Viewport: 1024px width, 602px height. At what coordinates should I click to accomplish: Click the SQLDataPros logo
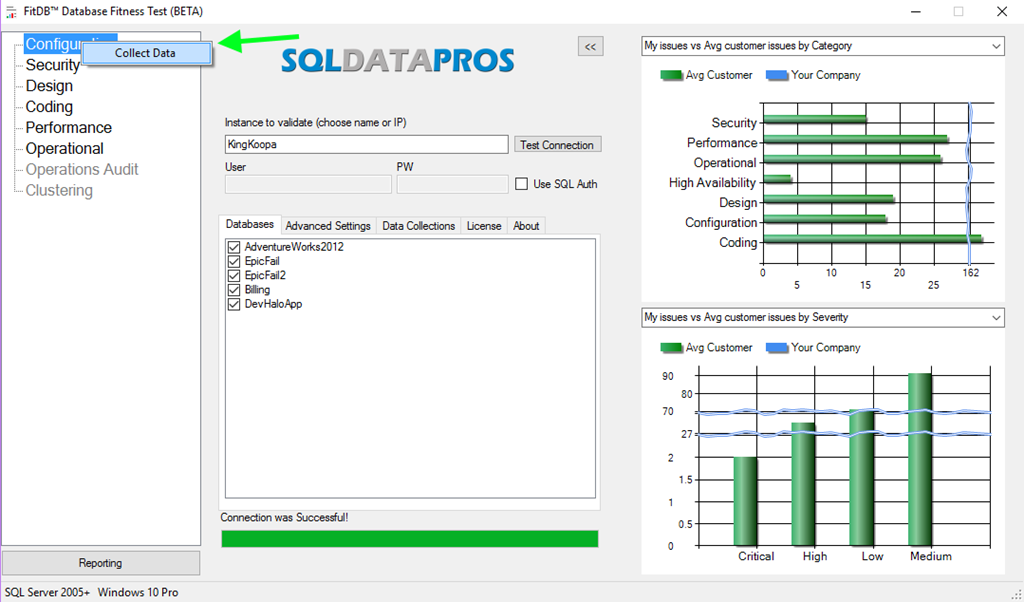click(397, 60)
